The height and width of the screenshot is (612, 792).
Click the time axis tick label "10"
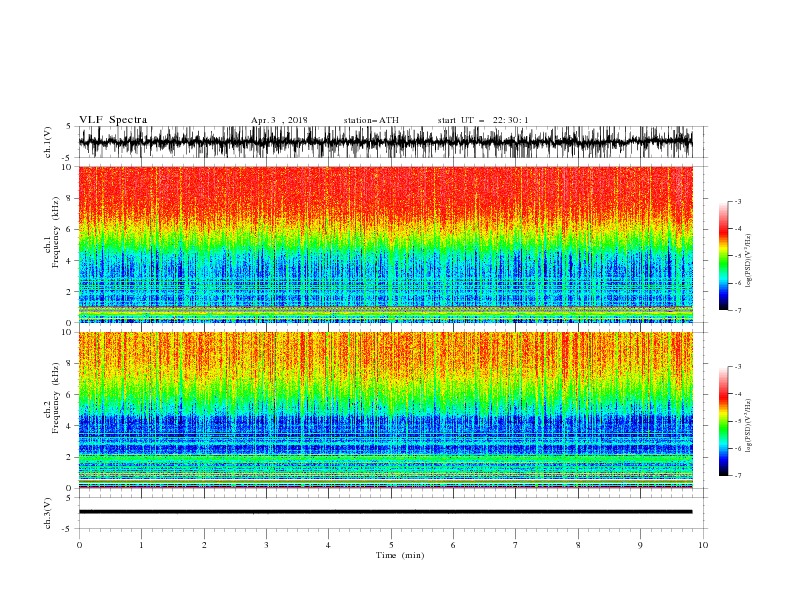pos(703,545)
